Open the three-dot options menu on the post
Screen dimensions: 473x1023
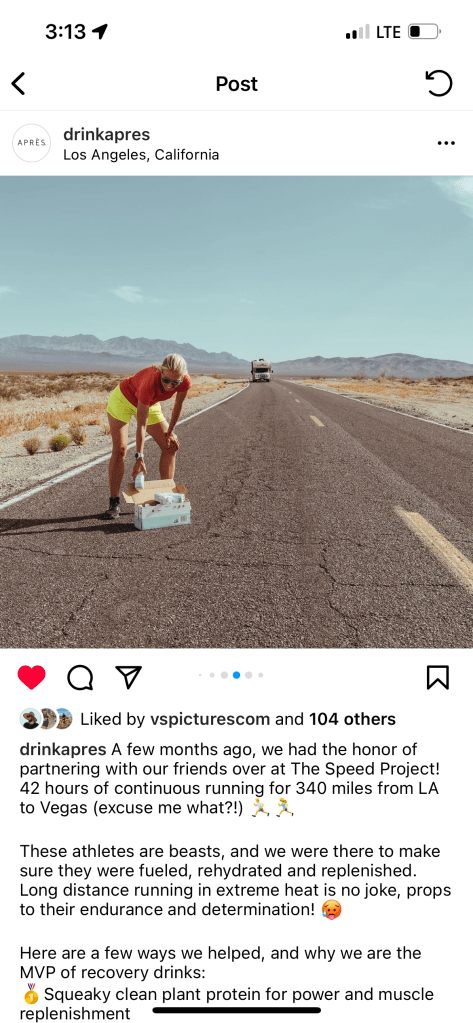tap(446, 144)
